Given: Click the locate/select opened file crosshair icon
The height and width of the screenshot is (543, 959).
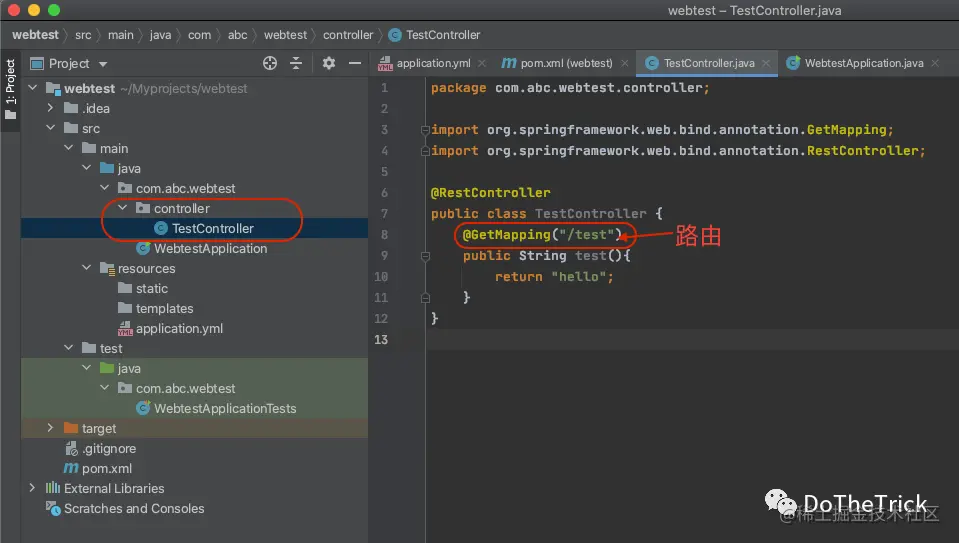Looking at the screenshot, I should click(x=270, y=63).
